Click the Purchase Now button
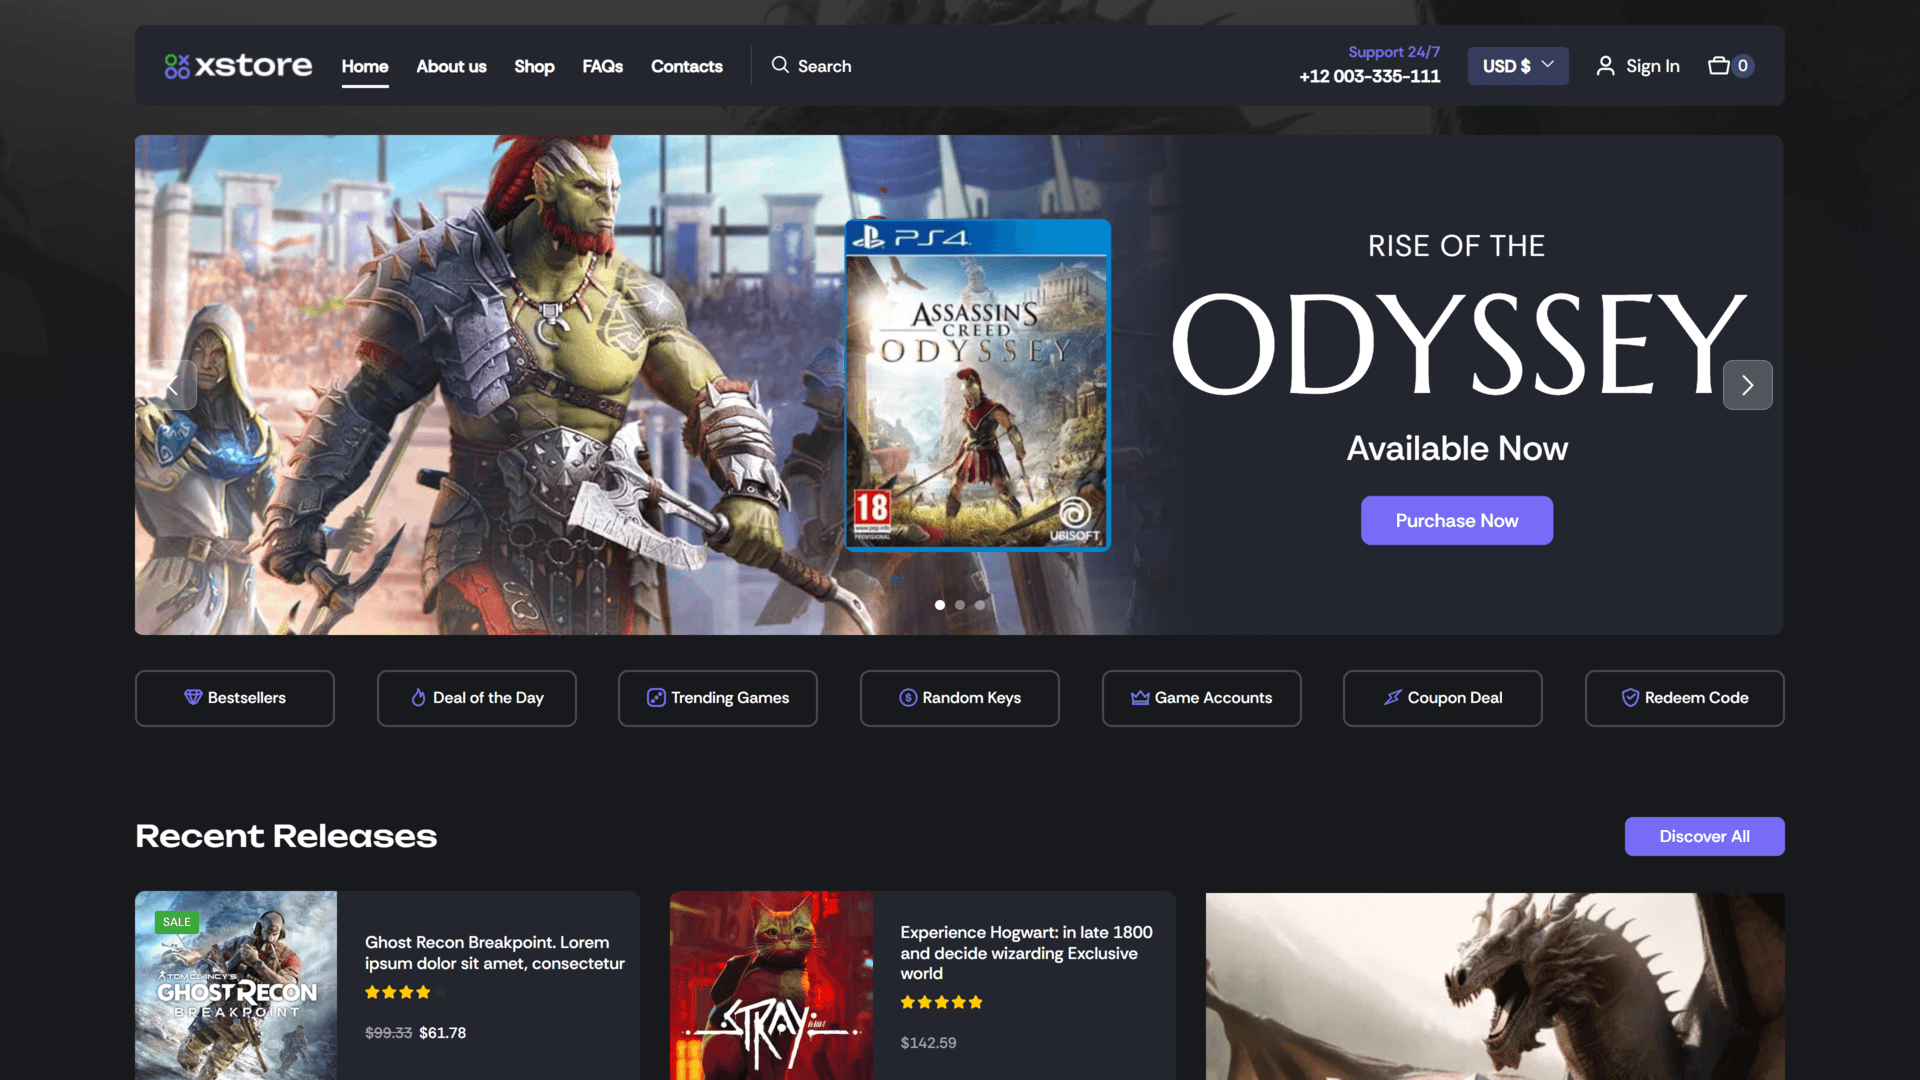The image size is (1920, 1080). [1456, 520]
